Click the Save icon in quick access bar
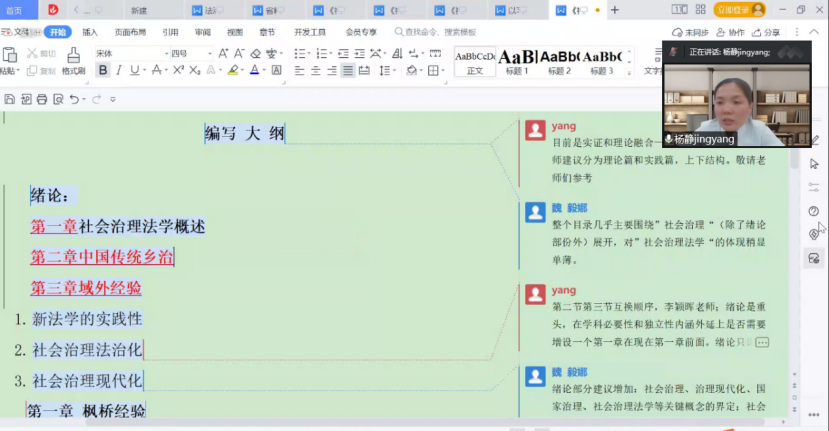Image resolution: width=829 pixels, height=431 pixels. 10,99
